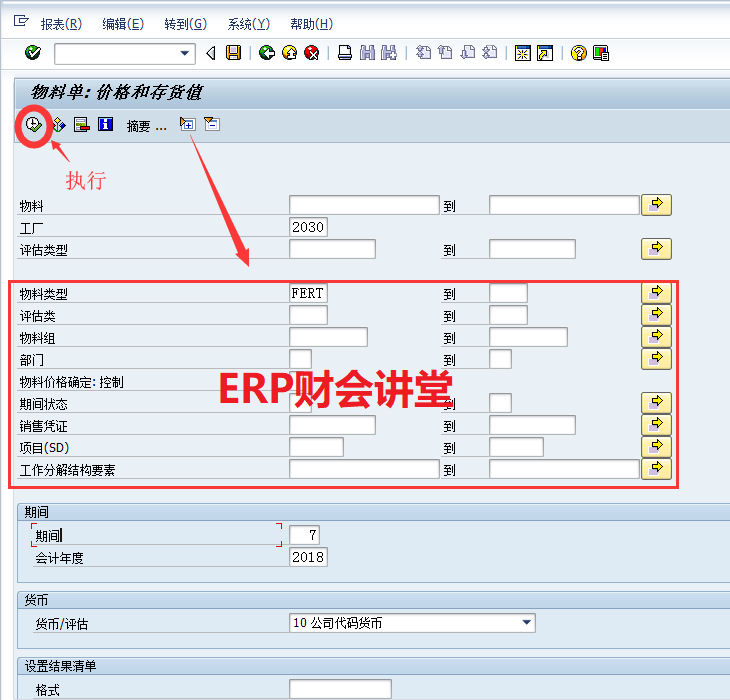Image resolution: width=730 pixels, height=700 pixels.
Task: Click the 项目(SD) from-value input field
Action: 316,447
